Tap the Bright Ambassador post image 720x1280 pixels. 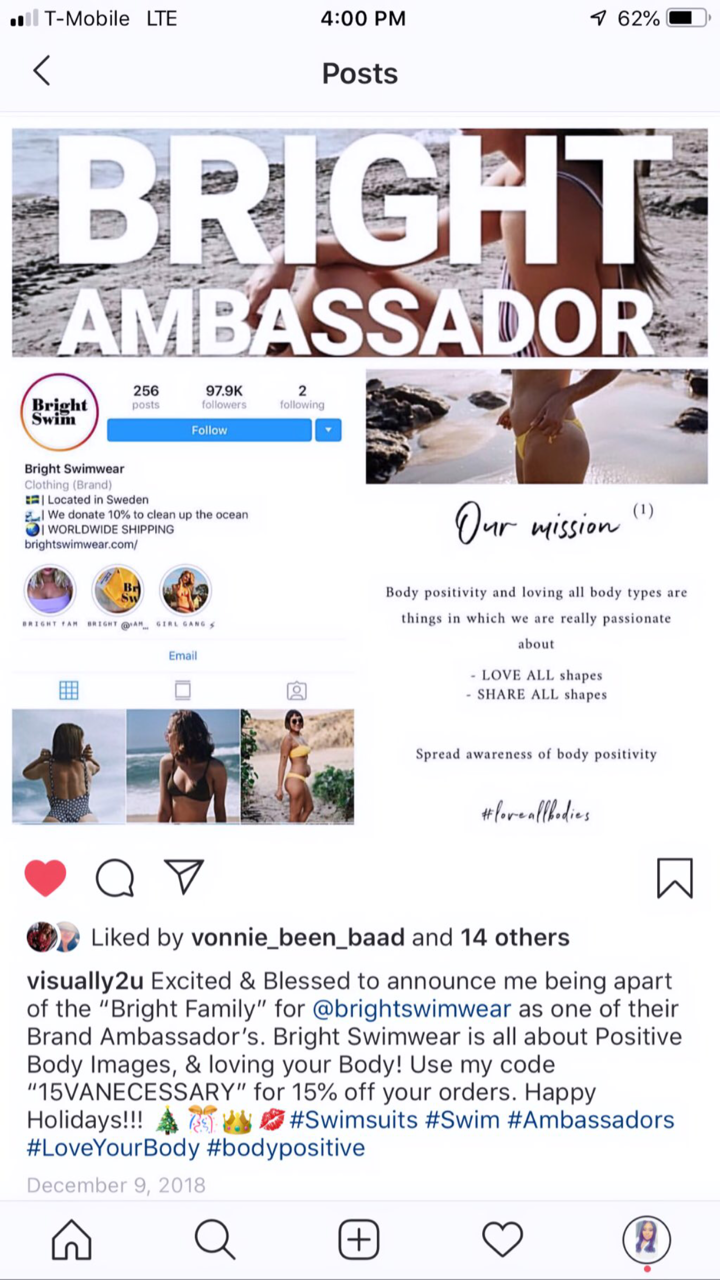pyautogui.click(x=360, y=477)
